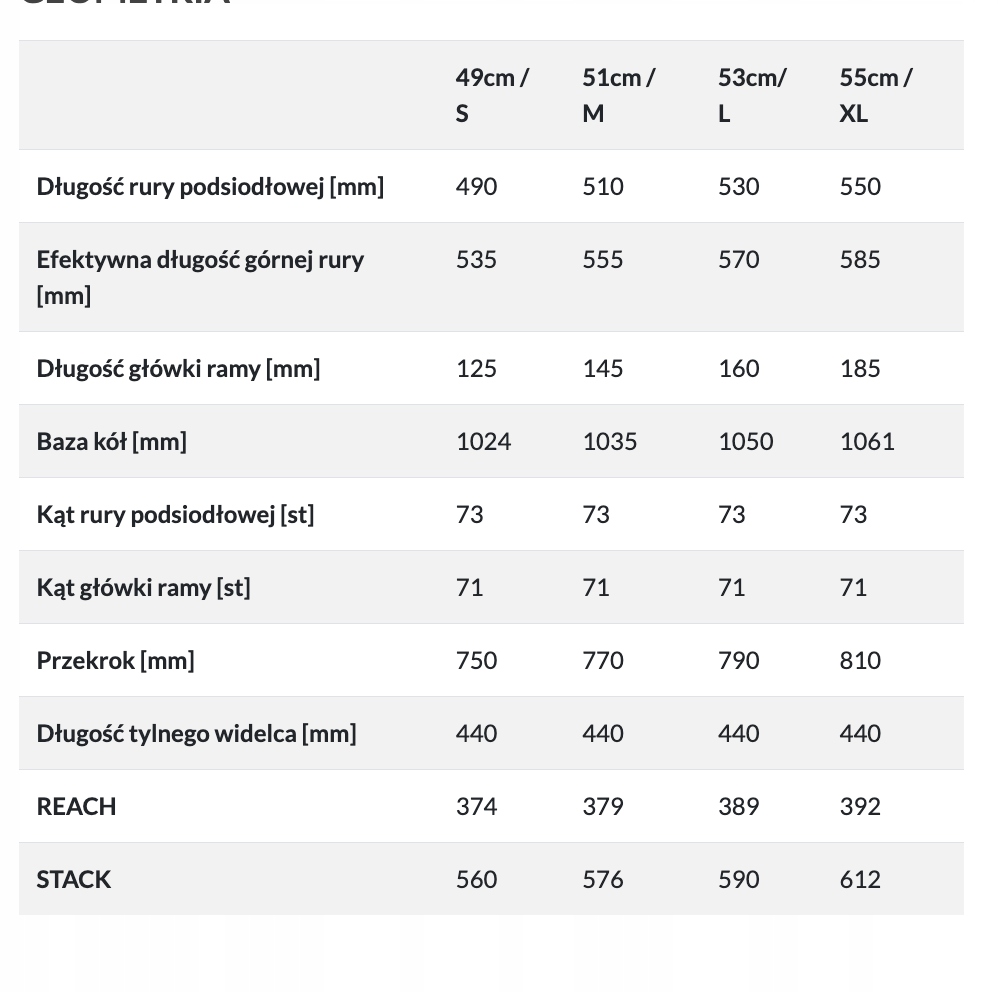Click the wheelbase value 1024
Viewport: 998px width, 992px height.
pyautogui.click(x=483, y=442)
